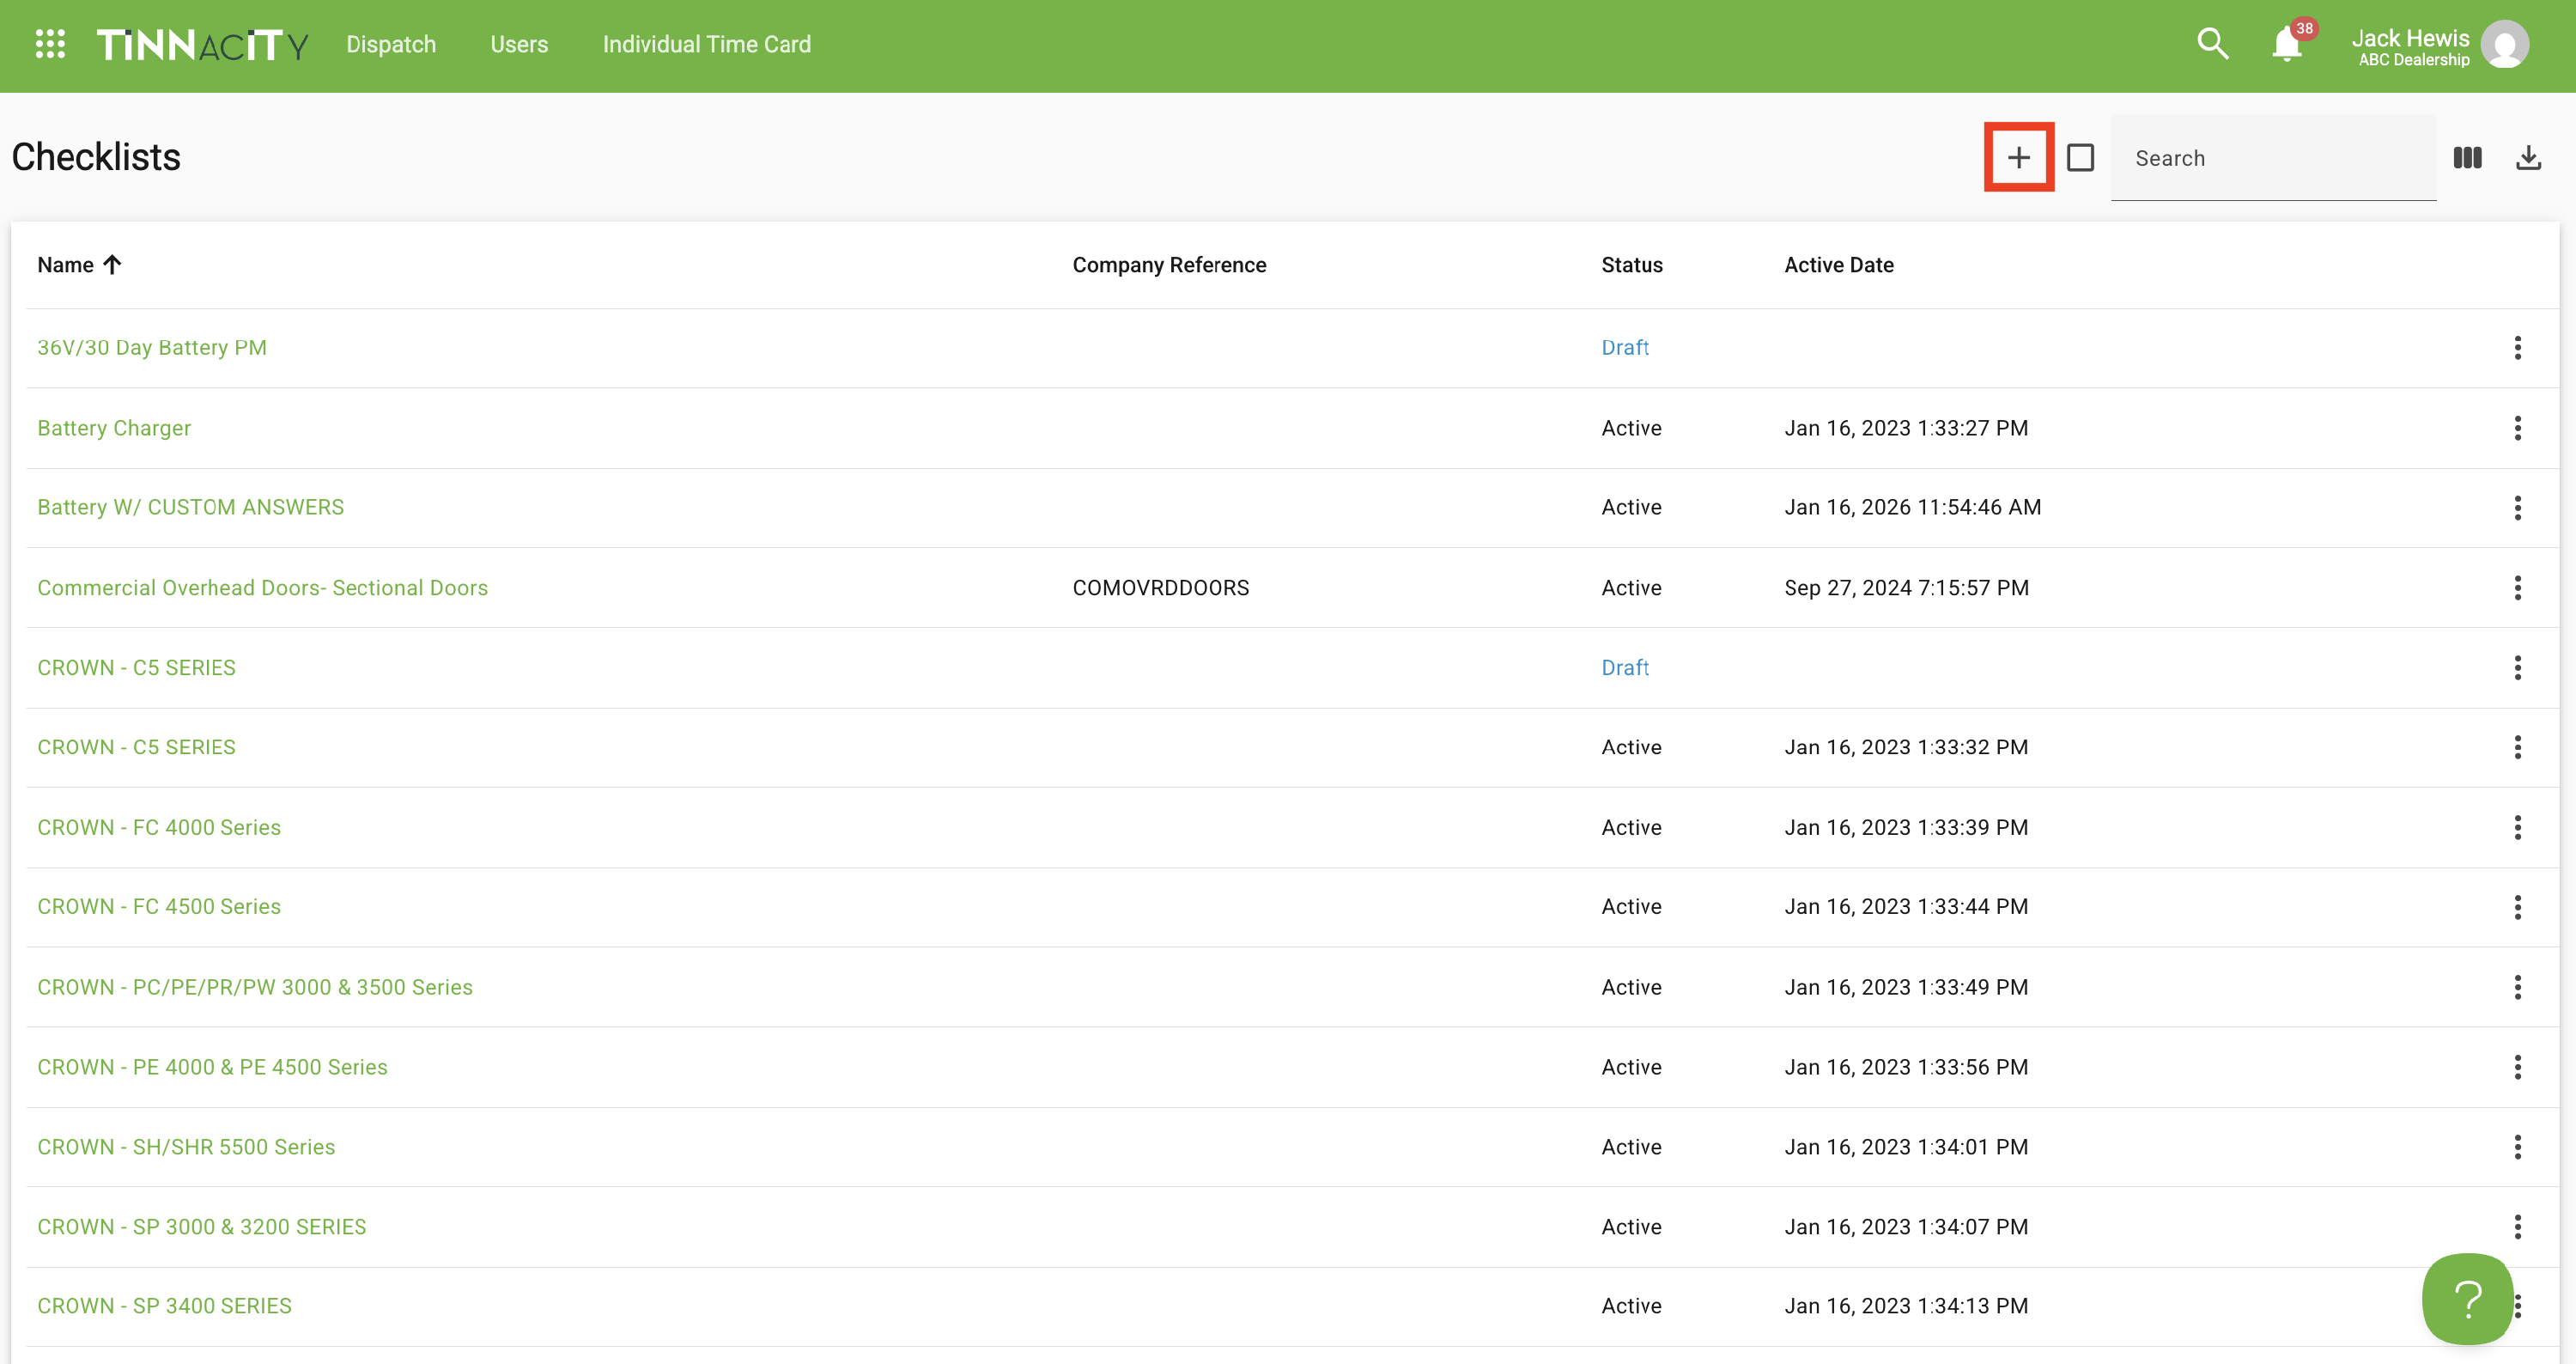Open the apps grid launcher icon
The image size is (2576, 1364).
50,44
